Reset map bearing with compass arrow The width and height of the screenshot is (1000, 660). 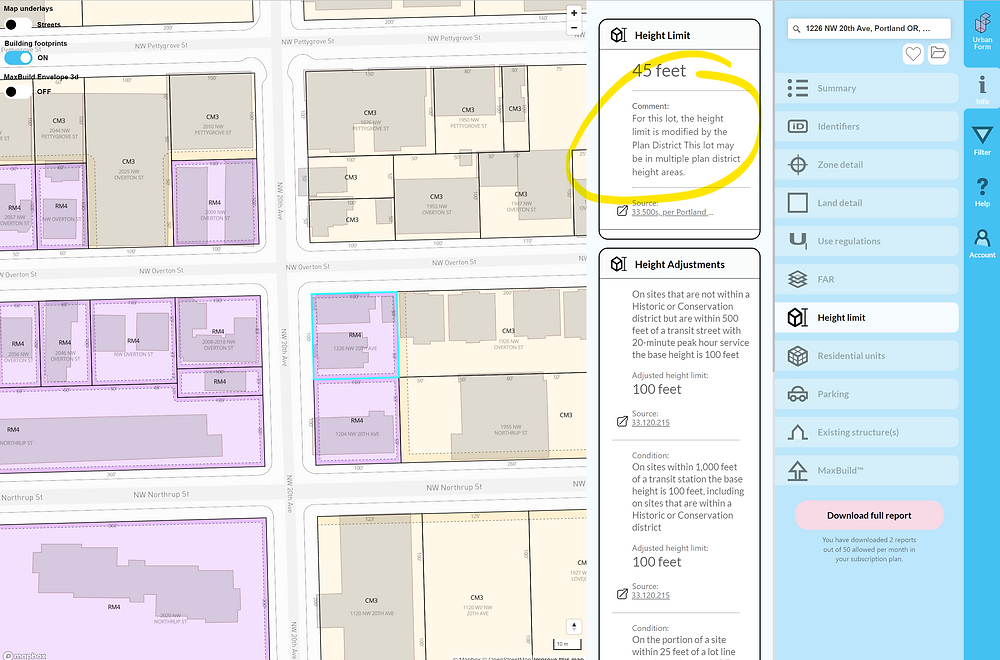point(573,626)
